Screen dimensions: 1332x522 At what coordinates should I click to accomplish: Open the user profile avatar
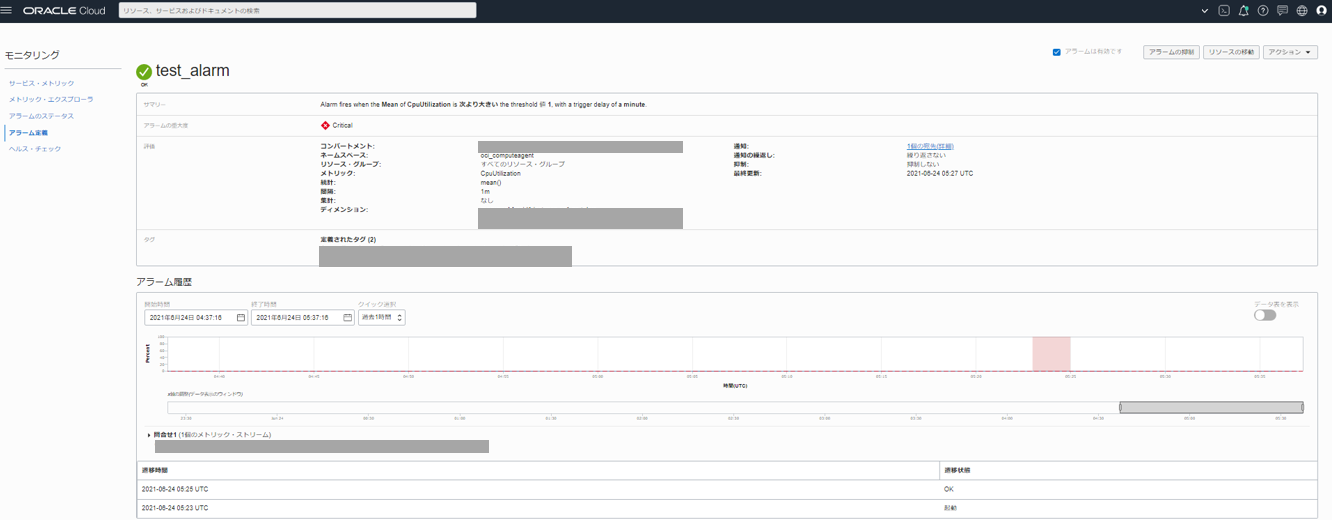1322,11
